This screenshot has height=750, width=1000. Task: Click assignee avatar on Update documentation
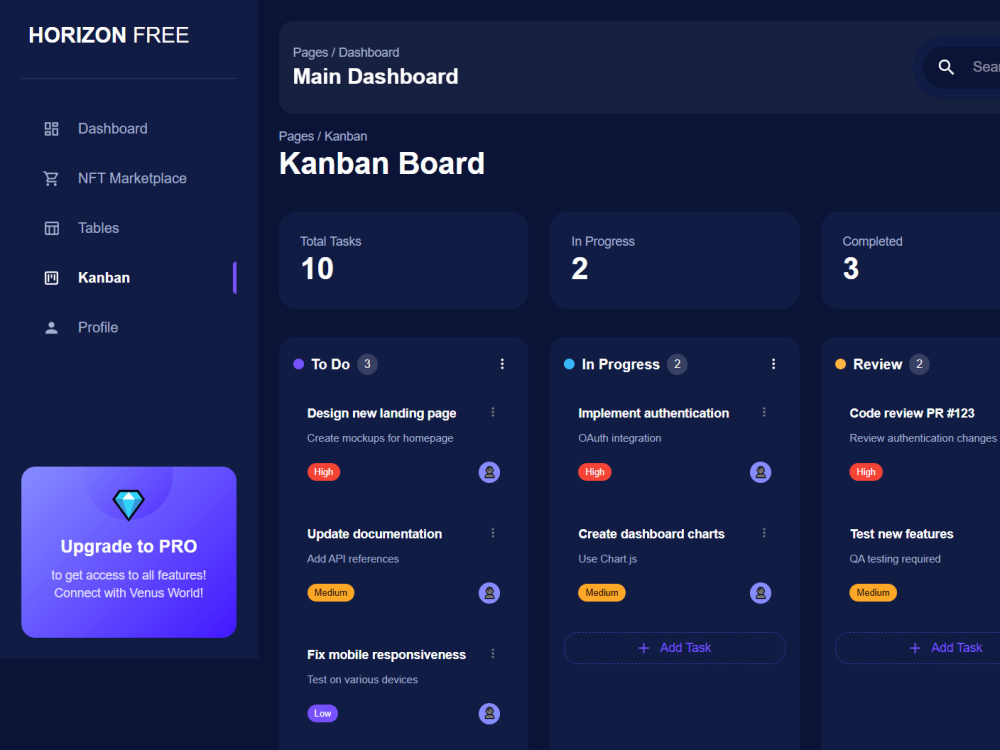point(489,592)
